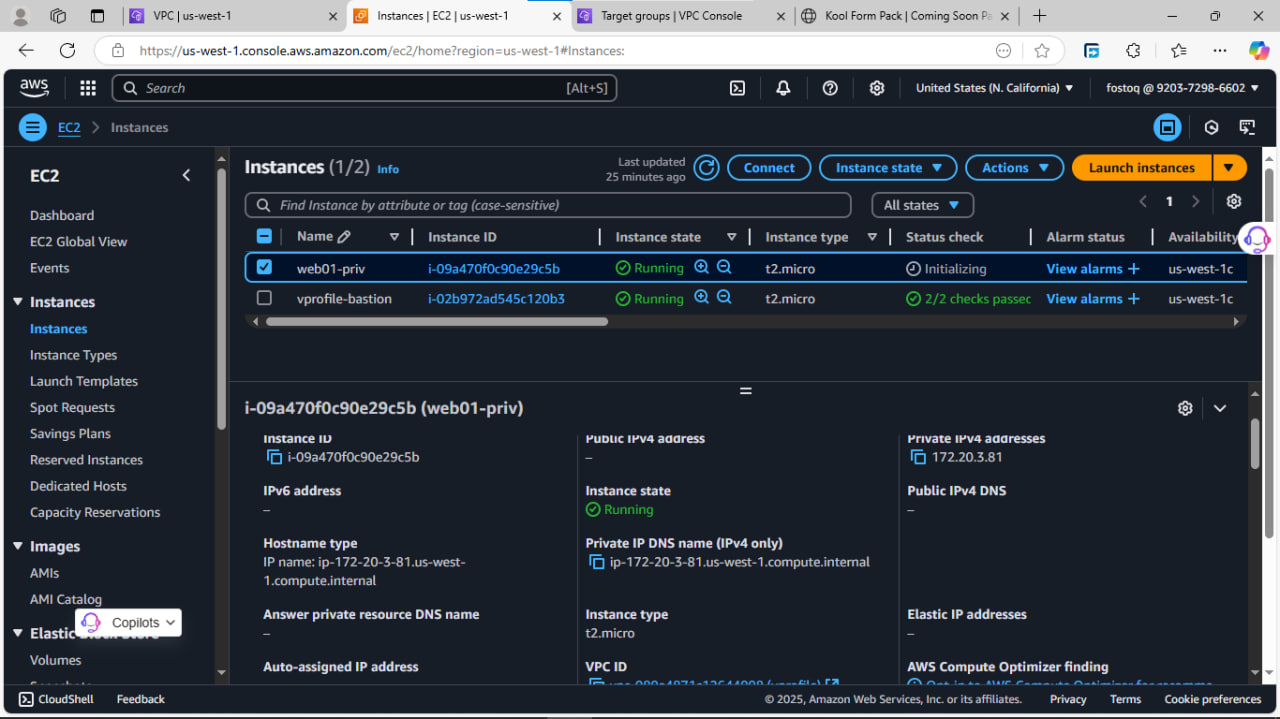
Task: Focus the Find Instance by attribute field
Action: coord(548,205)
